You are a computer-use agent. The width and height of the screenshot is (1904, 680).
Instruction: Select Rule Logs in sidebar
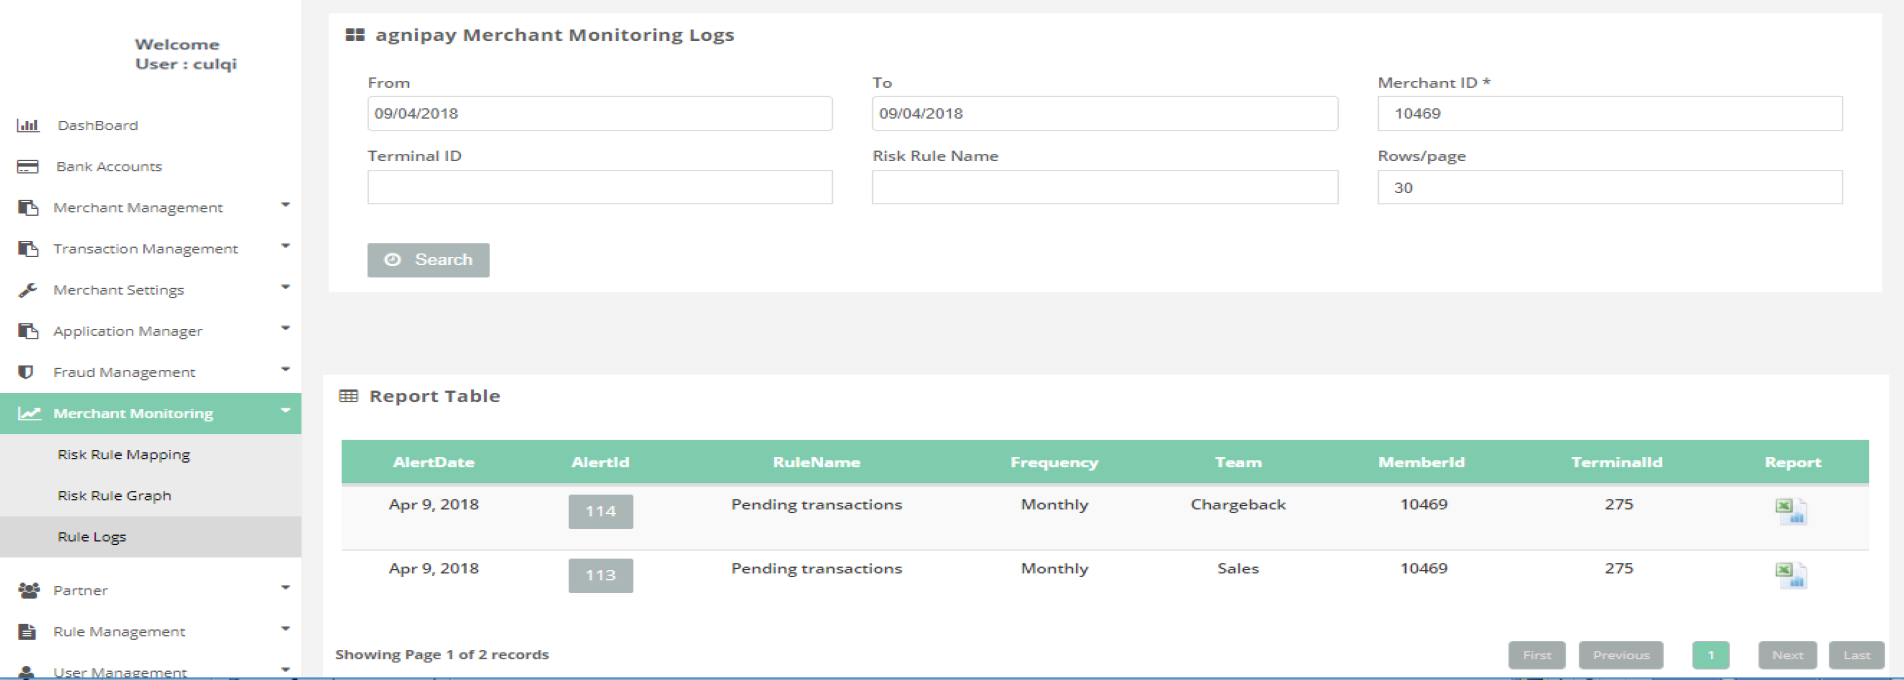click(x=92, y=537)
